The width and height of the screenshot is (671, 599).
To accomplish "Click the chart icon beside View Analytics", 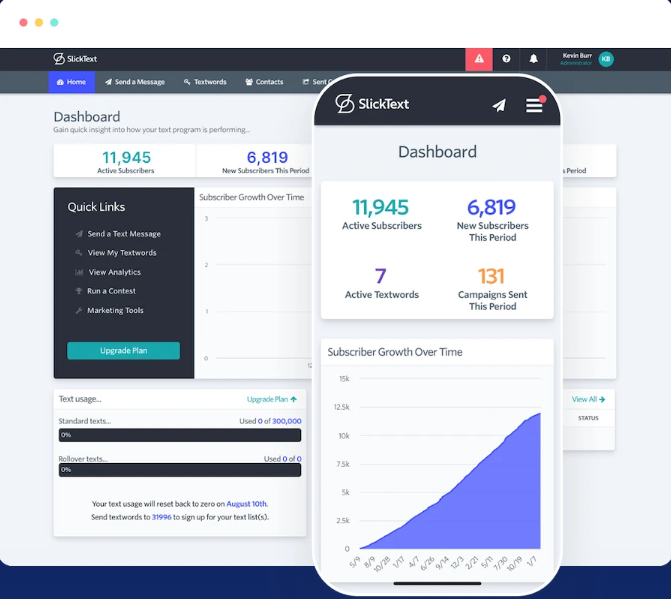I will coord(79,272).
